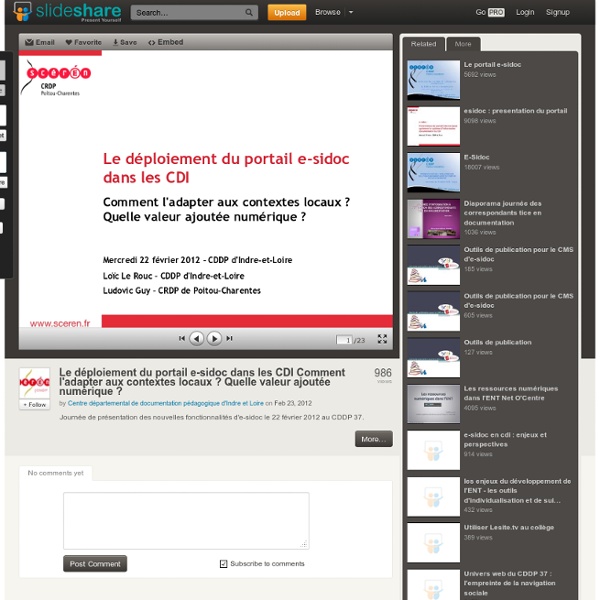Switch to the Related tab
Screen dimensions: 600x600
[423, 44]
